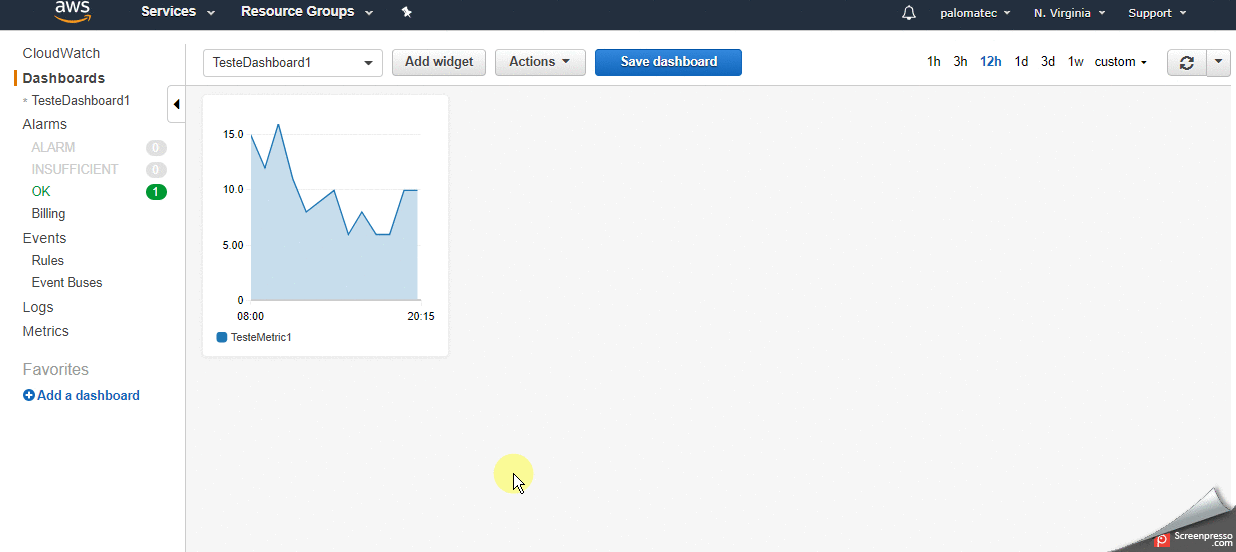Open Events in the sidebar
Viewport: 1236px width, 552px height.
click(x=44, y=239)
